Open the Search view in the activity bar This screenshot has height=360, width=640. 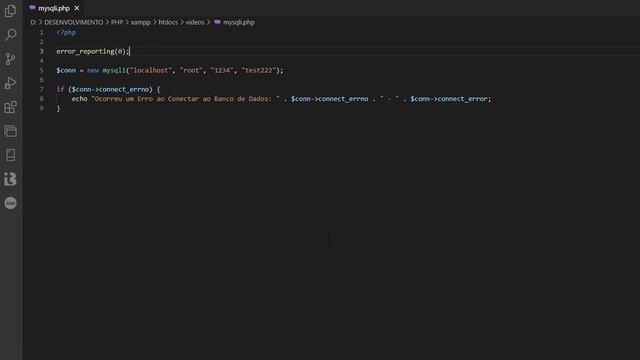pyautogui.click(x=11, y=35)
